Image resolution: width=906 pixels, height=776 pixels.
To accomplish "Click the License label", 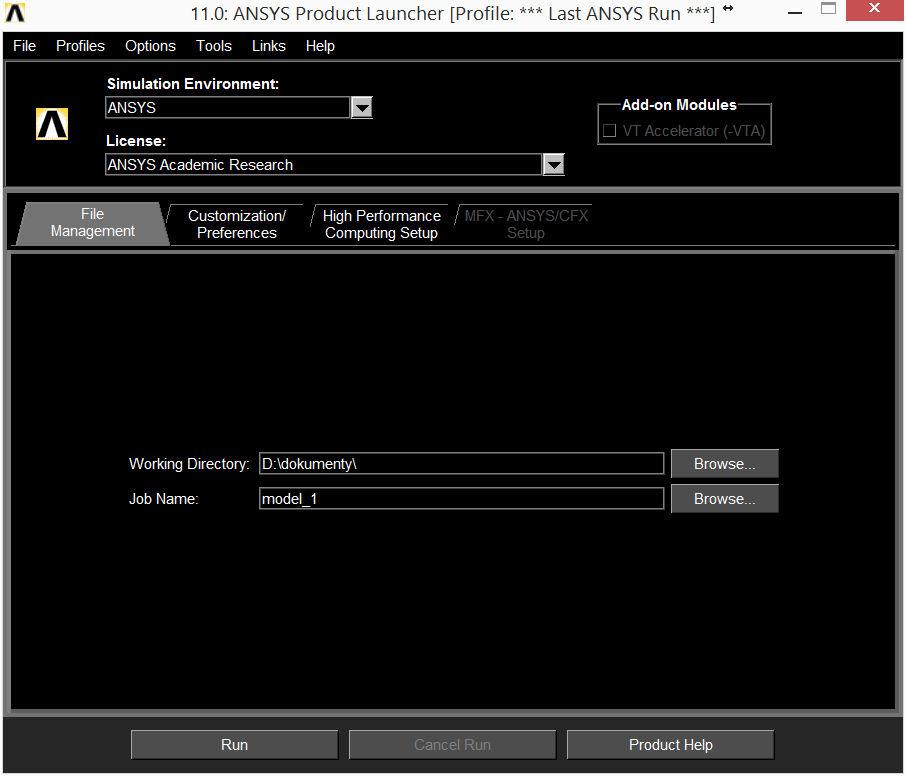I will tap(136, 141).
